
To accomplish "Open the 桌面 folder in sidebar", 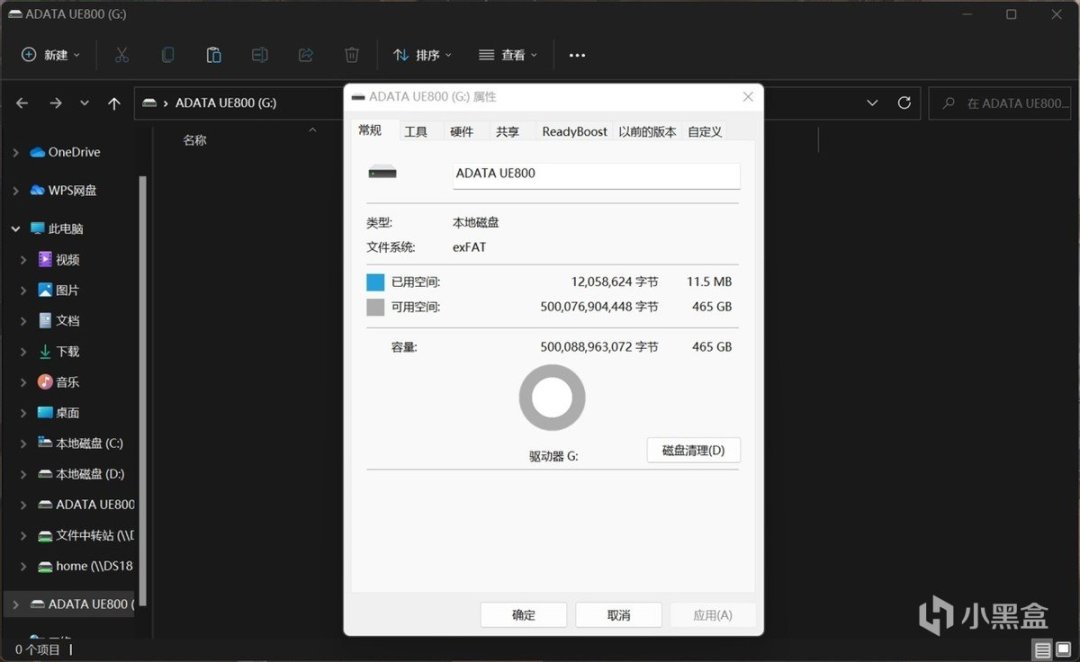I will point(59,413).
